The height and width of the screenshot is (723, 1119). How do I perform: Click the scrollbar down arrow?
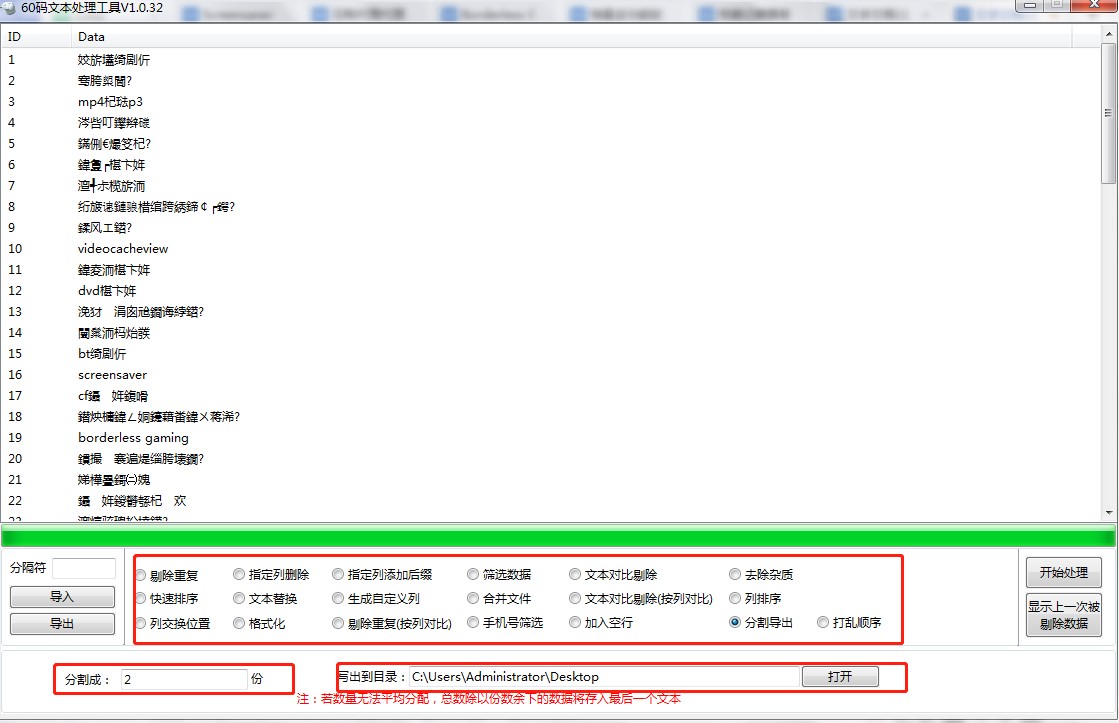[1108, 512]
